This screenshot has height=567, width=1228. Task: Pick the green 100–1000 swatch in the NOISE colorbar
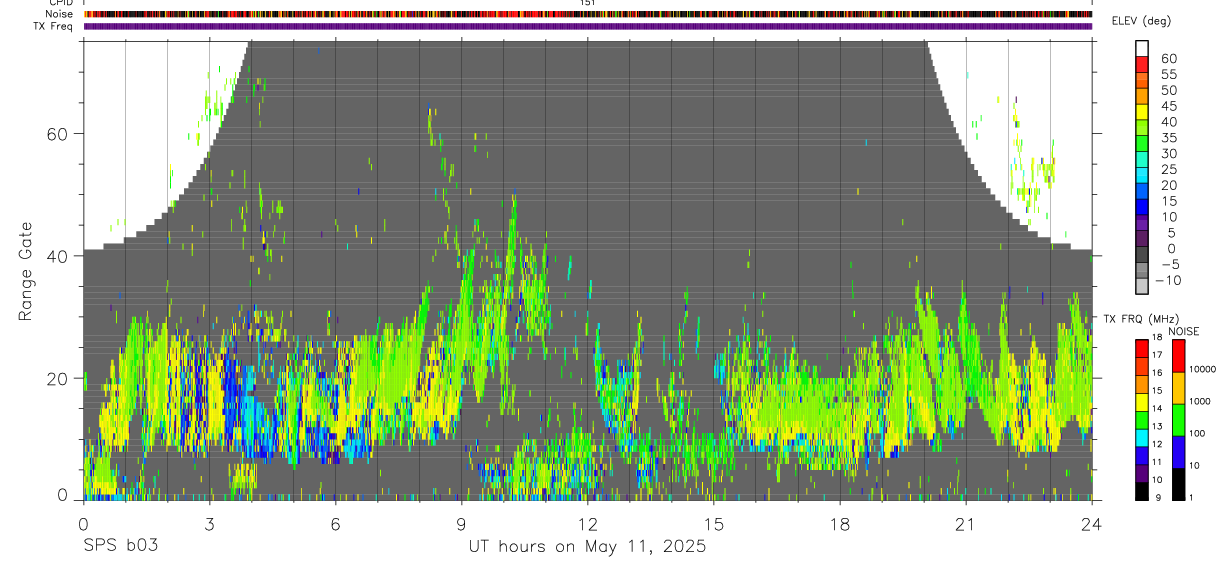pos(1178,419)
